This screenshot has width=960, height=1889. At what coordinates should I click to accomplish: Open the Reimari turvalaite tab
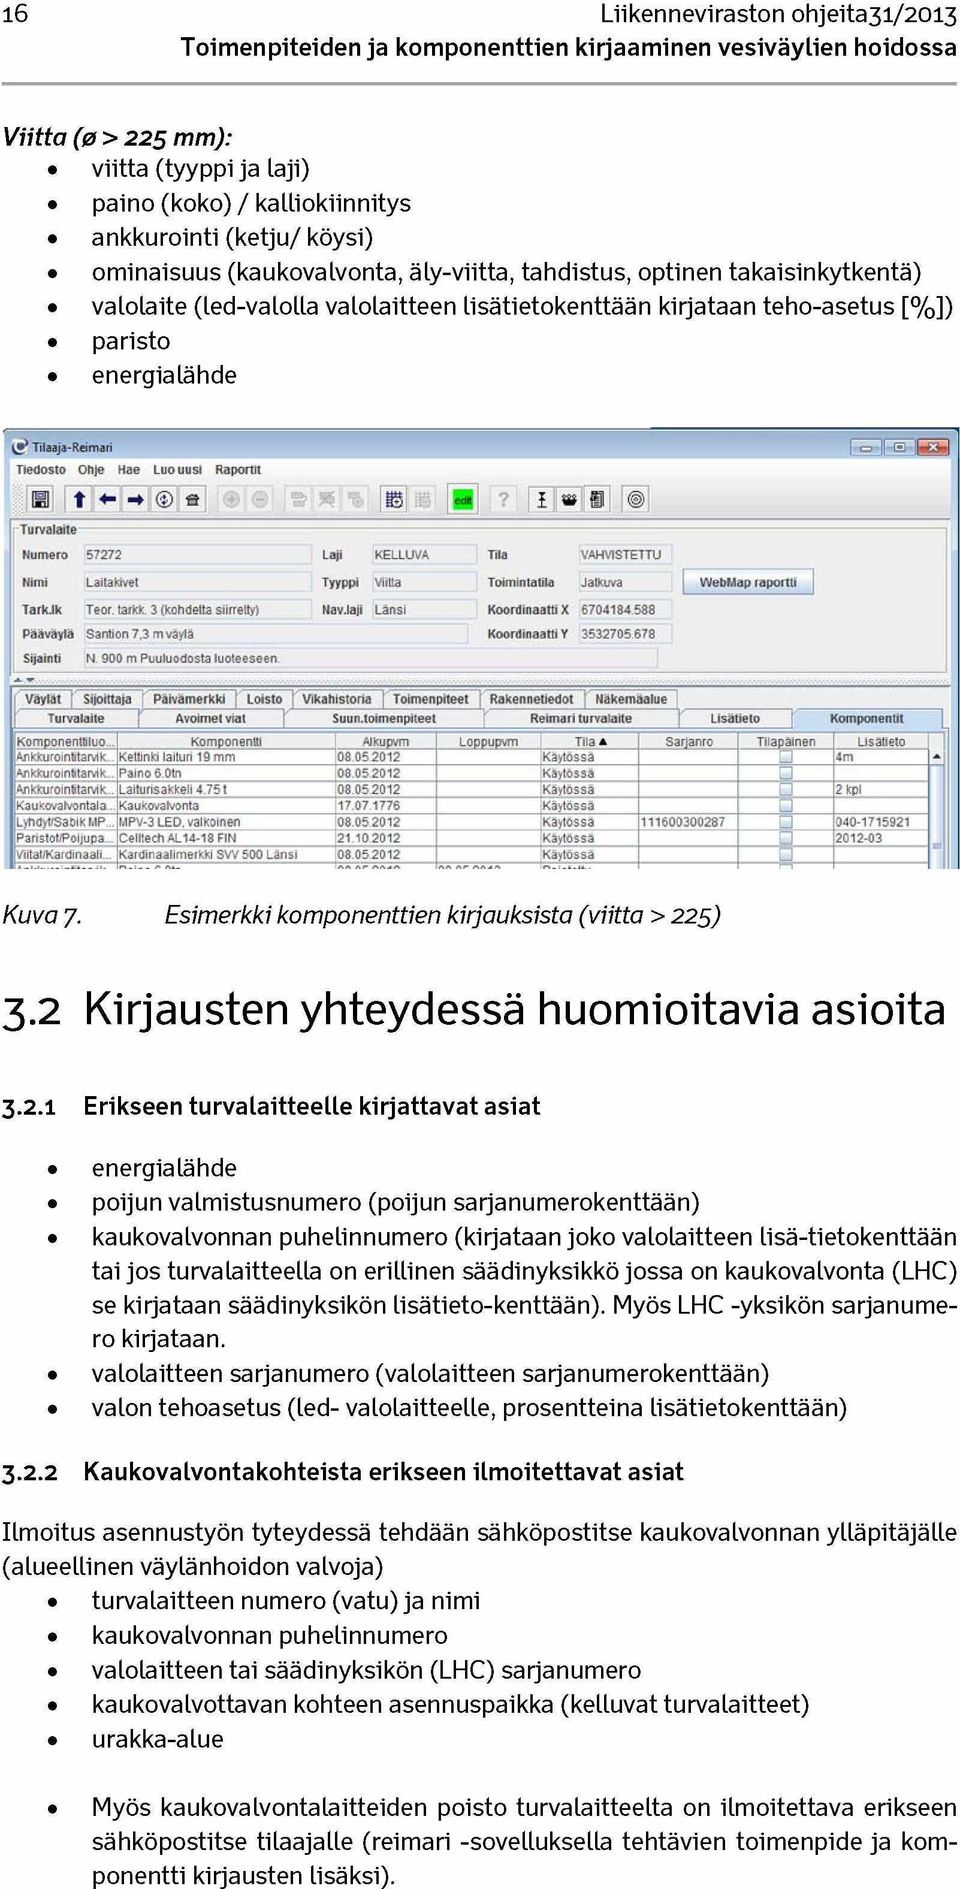click(x=581, y=718)
